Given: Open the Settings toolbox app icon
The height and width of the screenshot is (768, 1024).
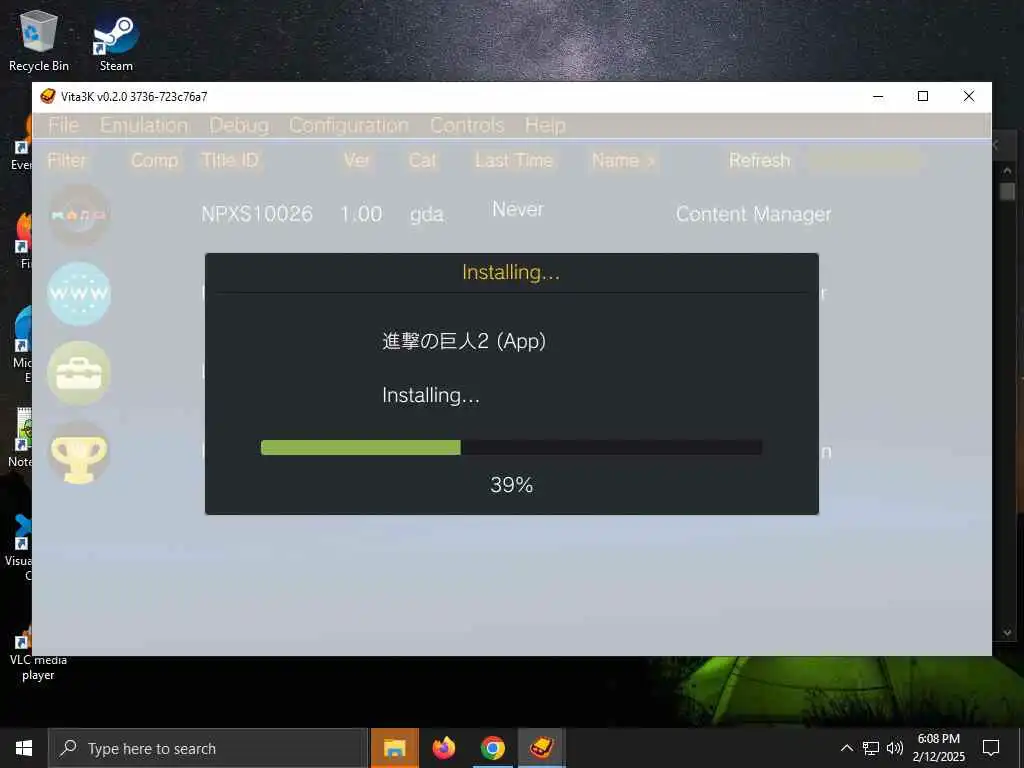Looking at the screenshot, I should coord(79,373).
